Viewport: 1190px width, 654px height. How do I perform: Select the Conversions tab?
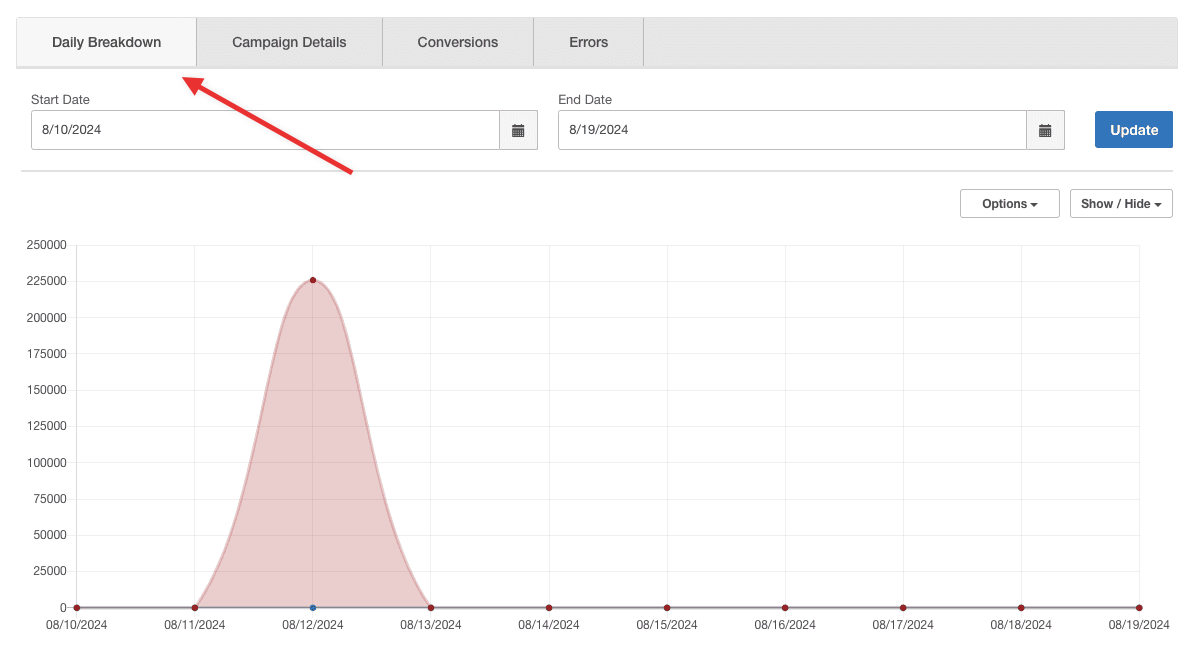458,42
